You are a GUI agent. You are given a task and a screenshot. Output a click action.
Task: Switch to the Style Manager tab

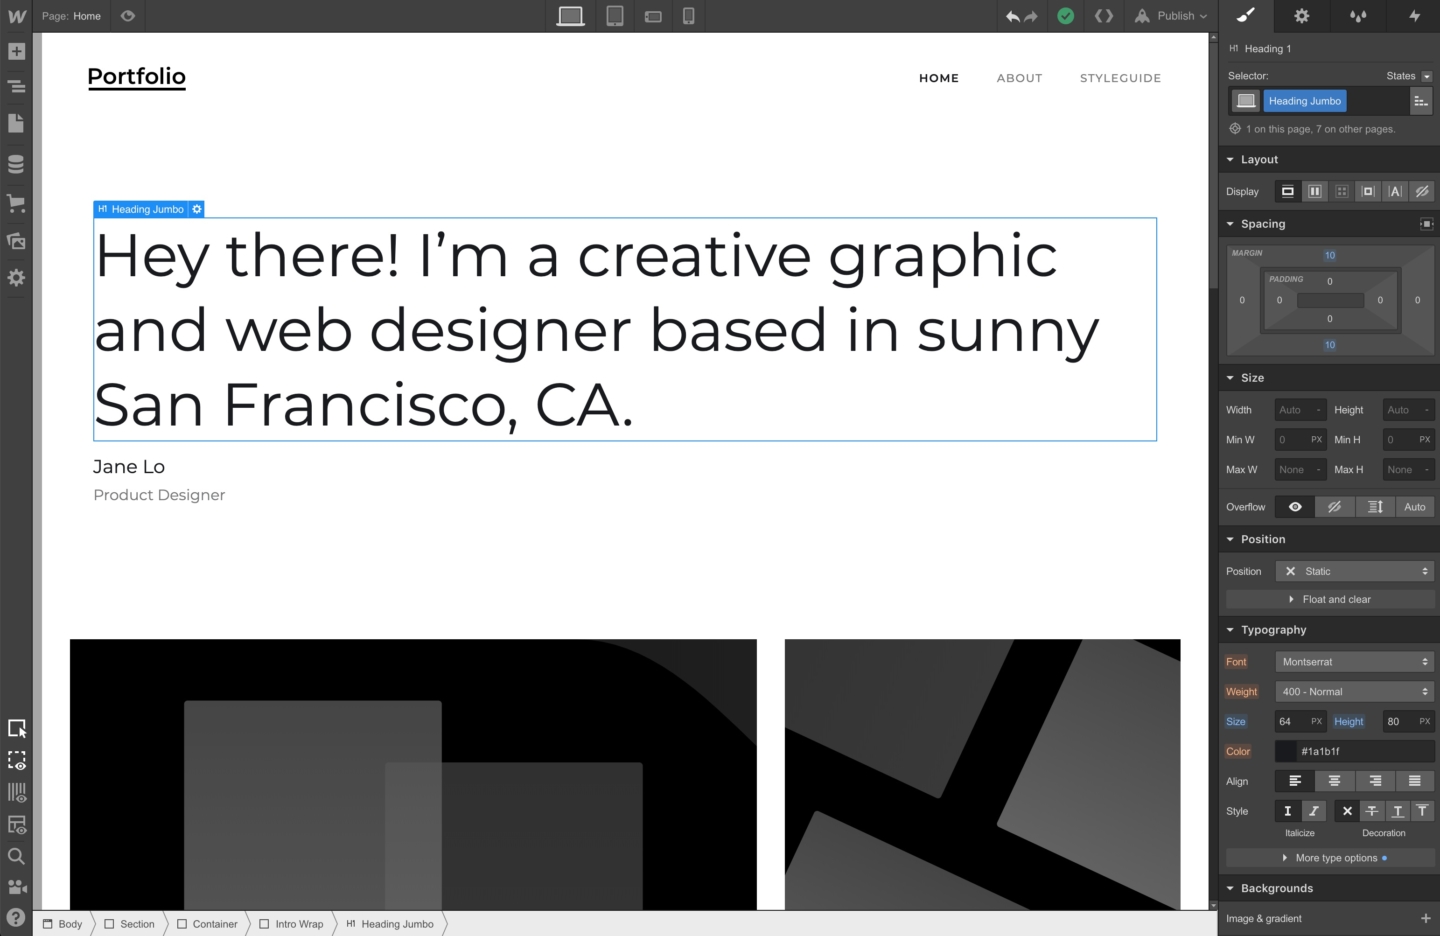(x=1358, y=16)
